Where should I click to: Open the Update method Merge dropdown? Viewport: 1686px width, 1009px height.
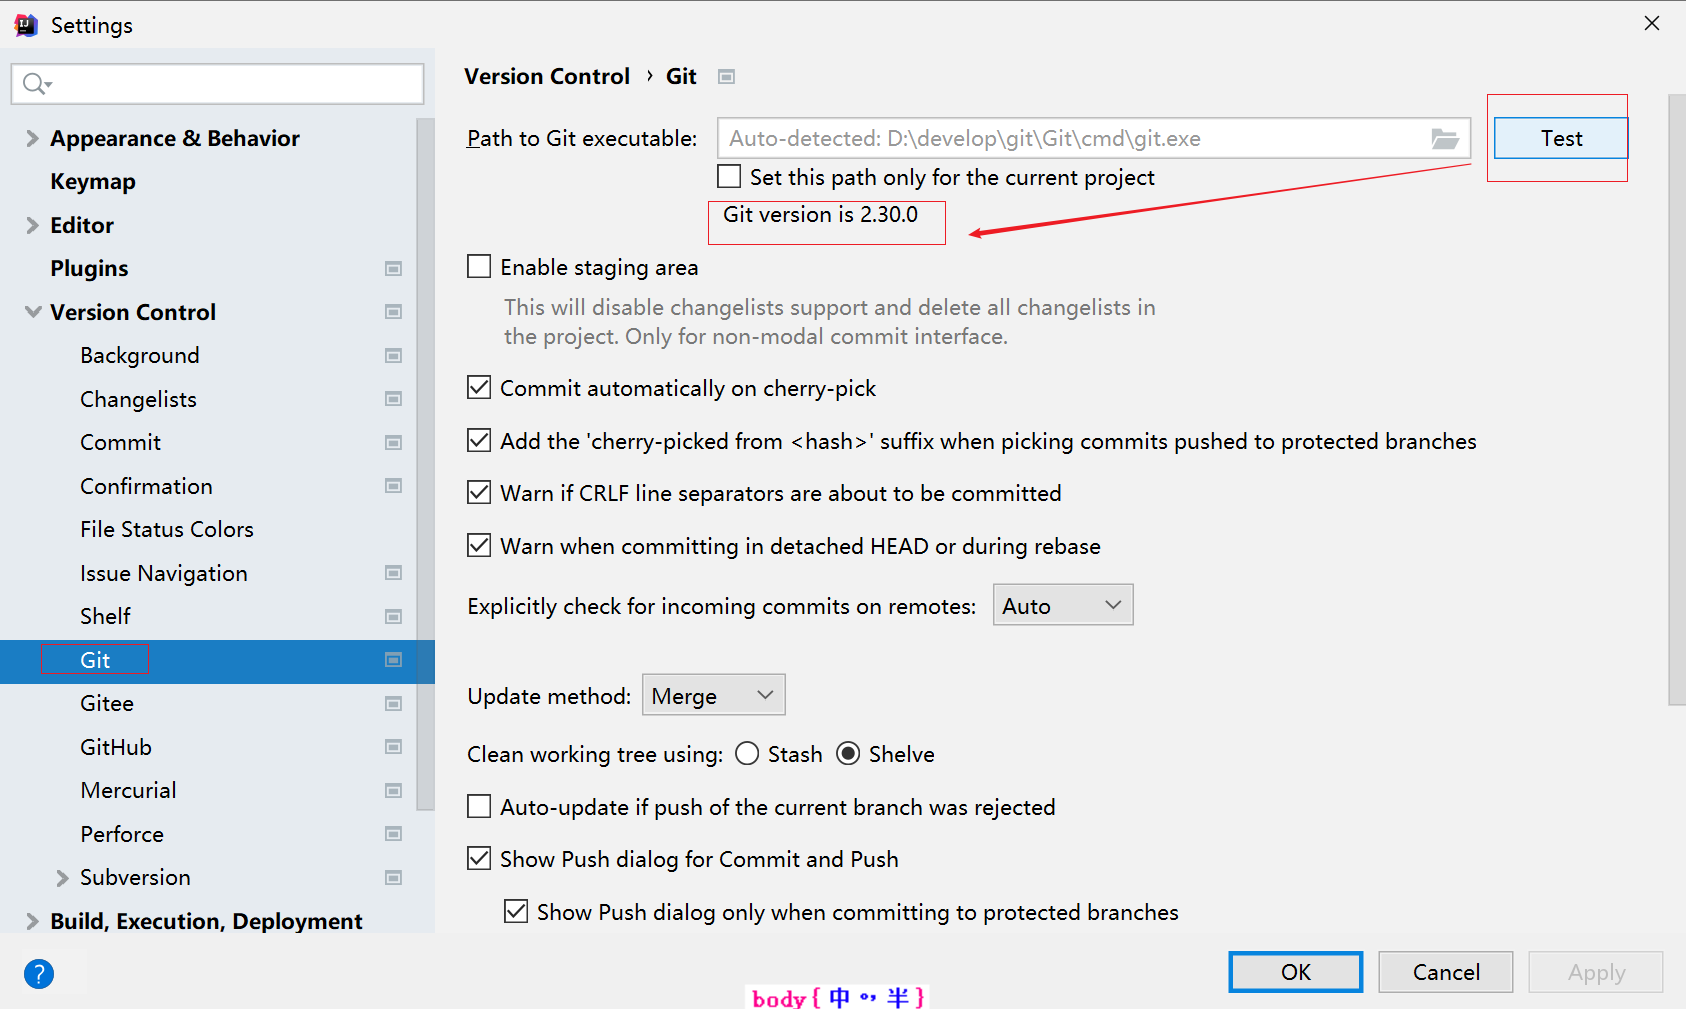click(713, 695)
